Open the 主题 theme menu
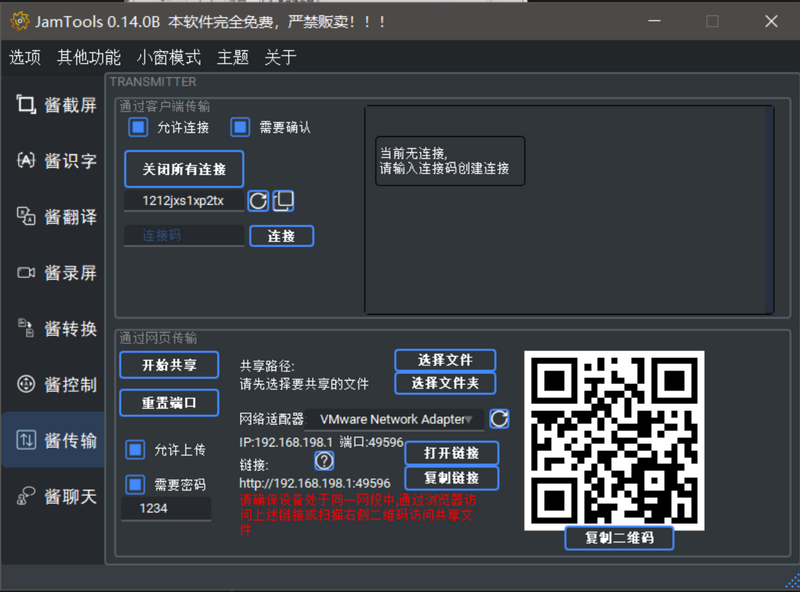 tap(232, 57)
